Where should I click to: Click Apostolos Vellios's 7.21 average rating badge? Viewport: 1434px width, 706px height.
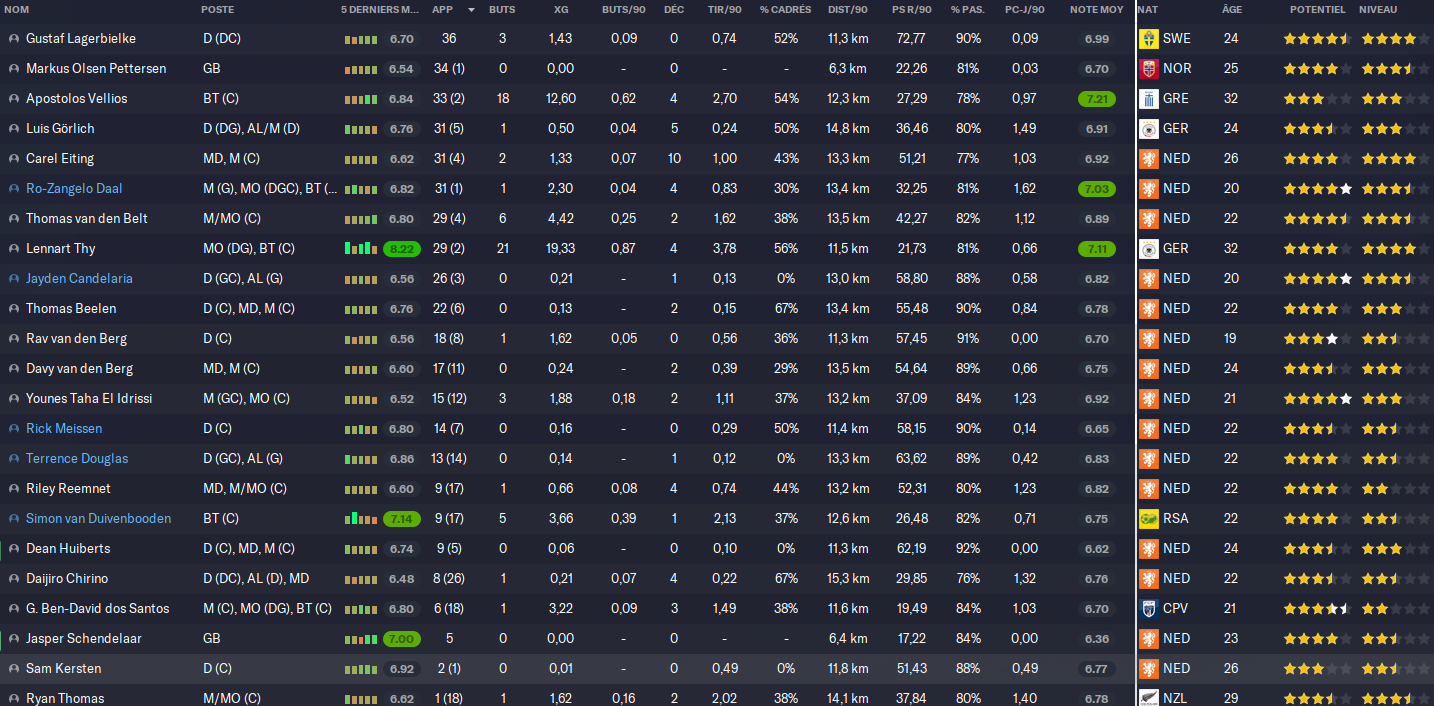1096,99
